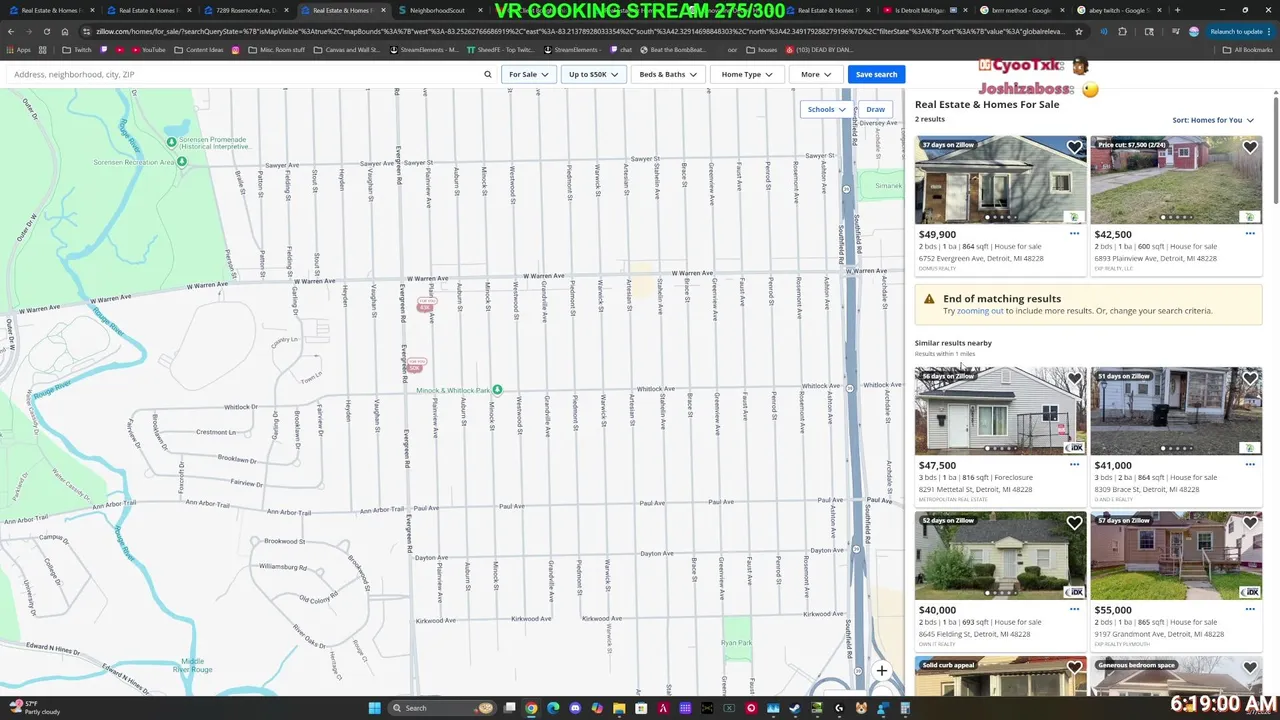Change the Sort: Homes for You order

pos(1213,120)
